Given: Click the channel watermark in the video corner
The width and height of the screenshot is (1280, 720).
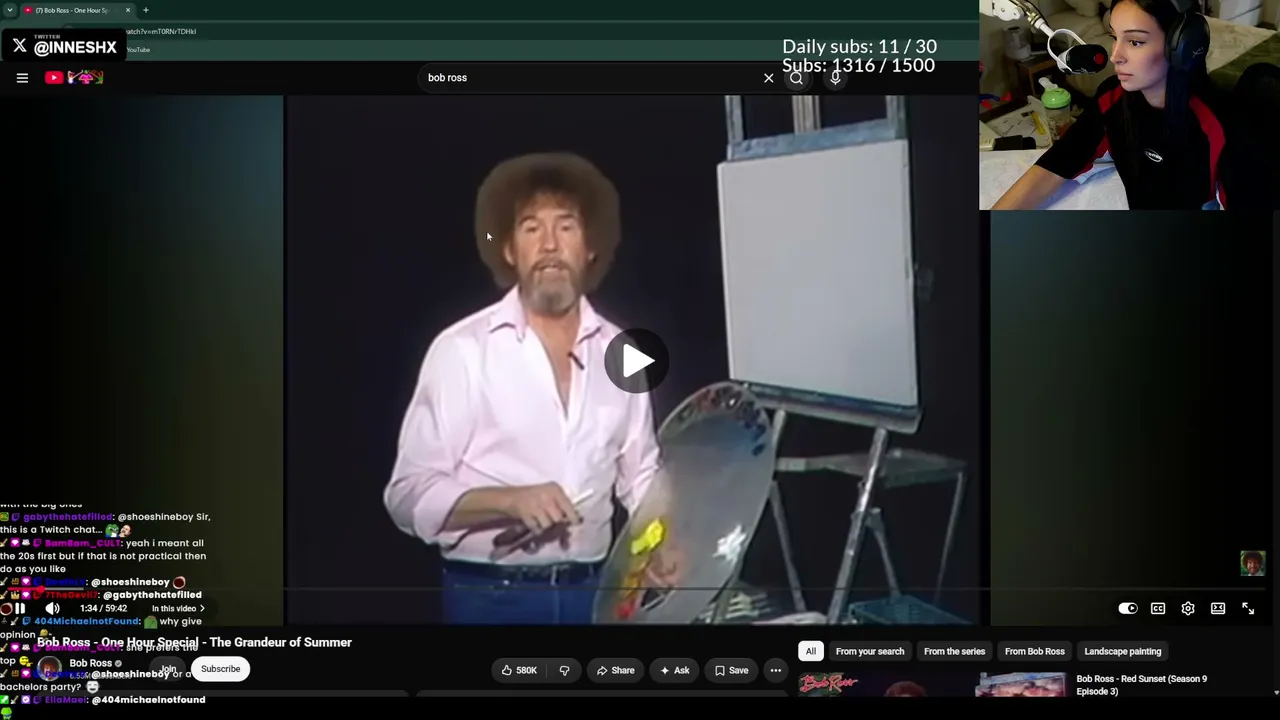Looking at the screenshot, I should [1252, 563].
